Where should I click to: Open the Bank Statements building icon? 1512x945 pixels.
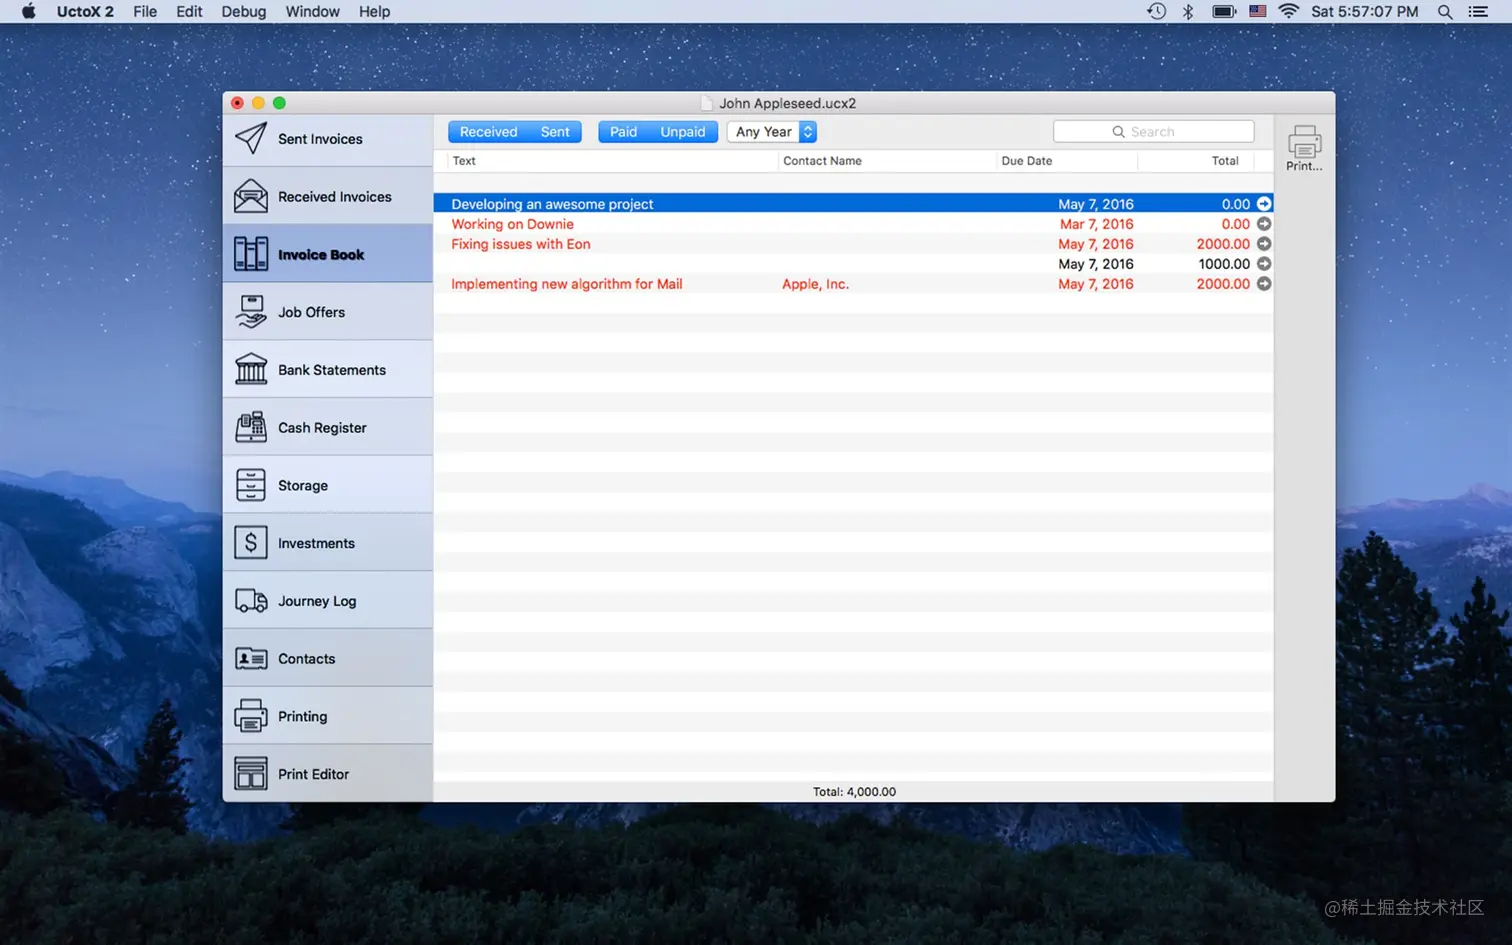pos(251,369)
